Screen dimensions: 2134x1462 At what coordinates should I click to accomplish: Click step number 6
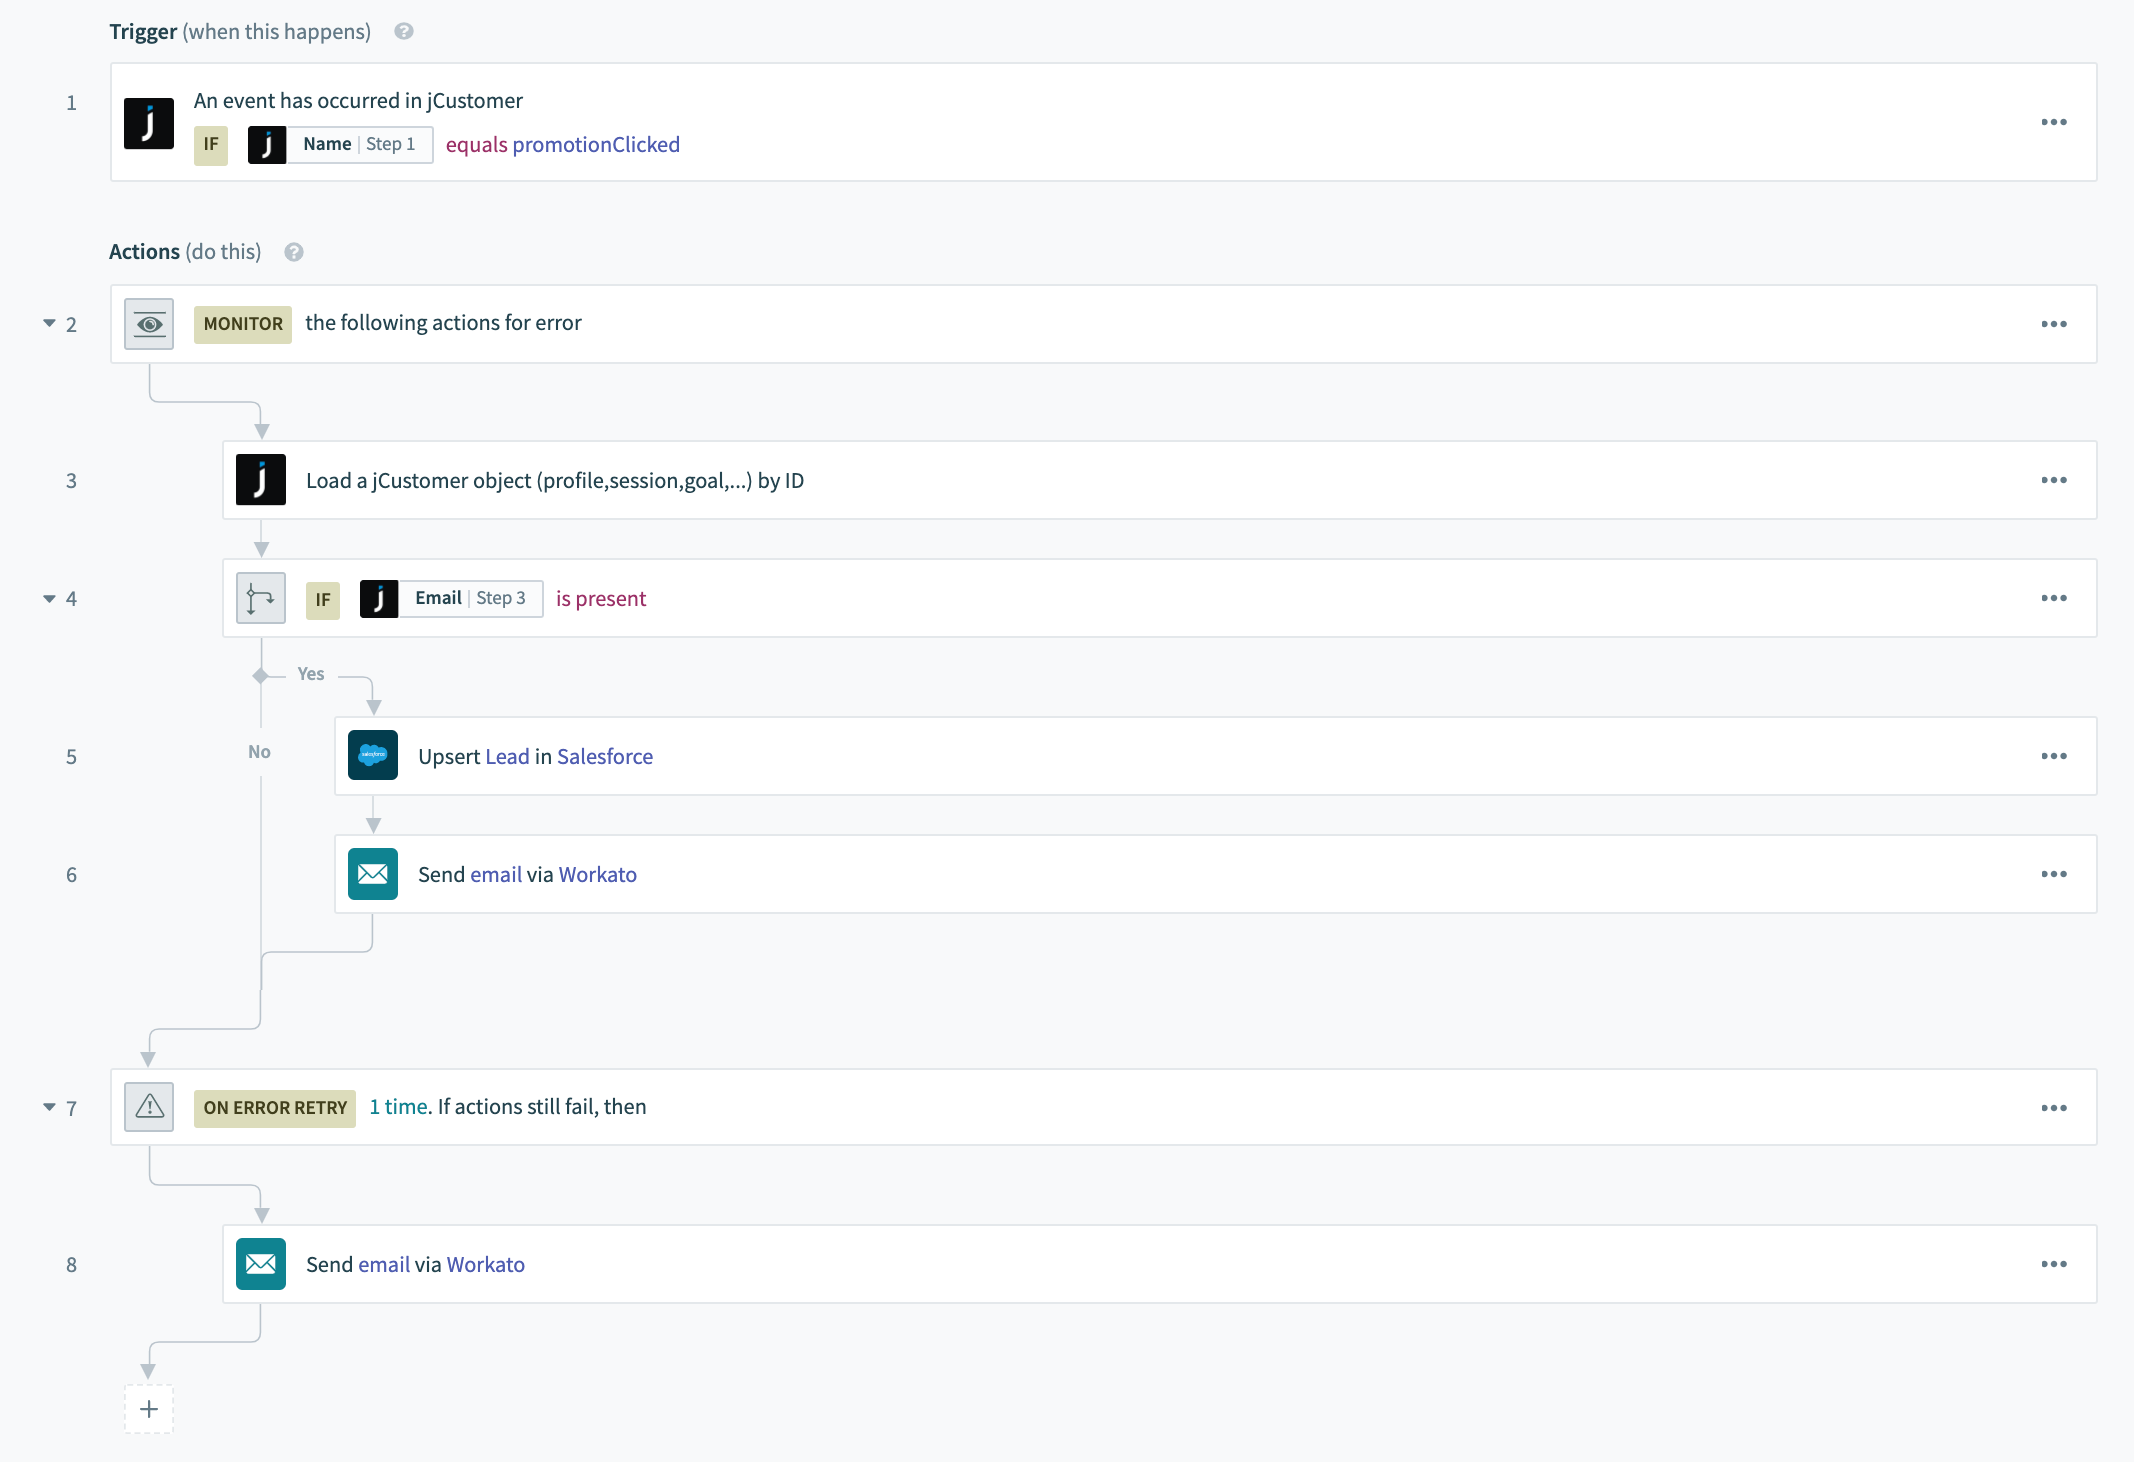point(72,875)
